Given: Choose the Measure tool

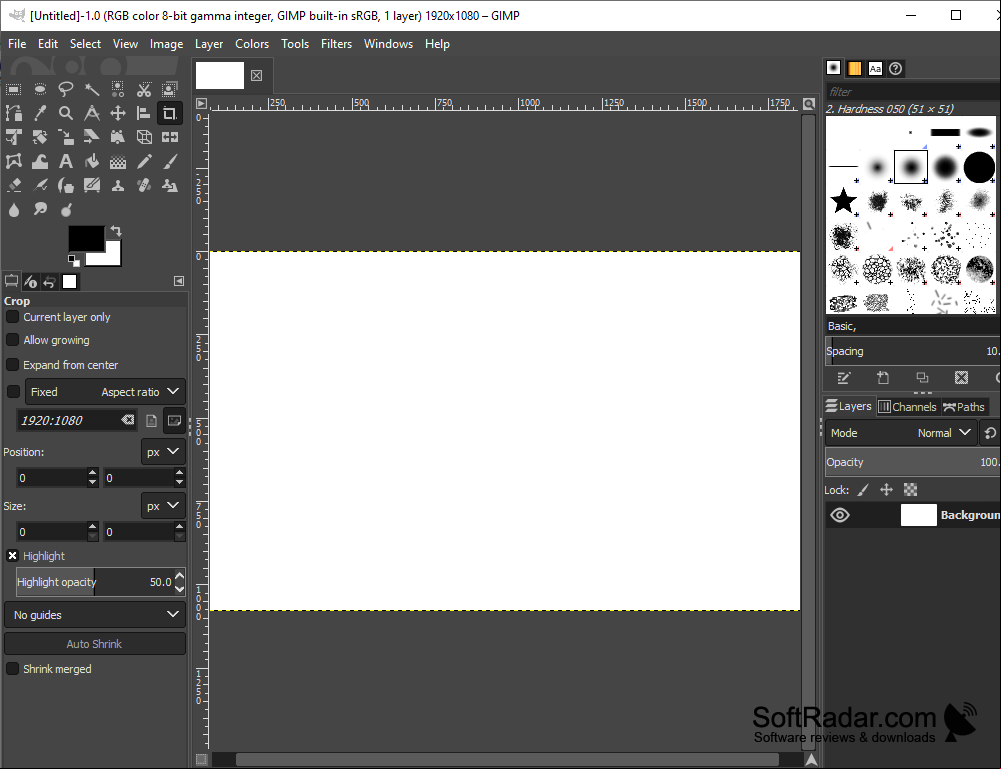Looking at the screenshot, I should 92,114.
